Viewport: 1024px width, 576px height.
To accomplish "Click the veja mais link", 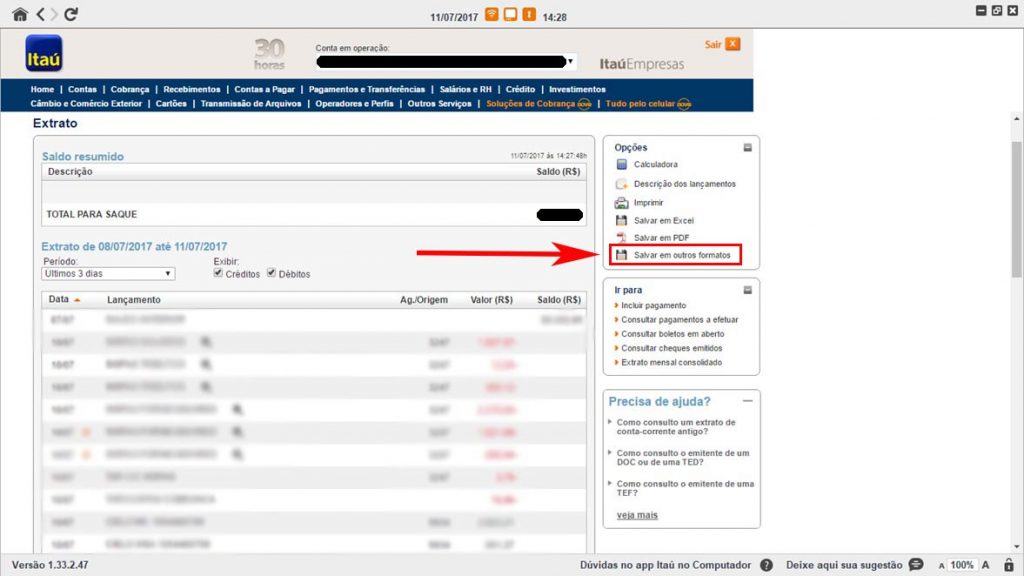I will click(637, 515).
